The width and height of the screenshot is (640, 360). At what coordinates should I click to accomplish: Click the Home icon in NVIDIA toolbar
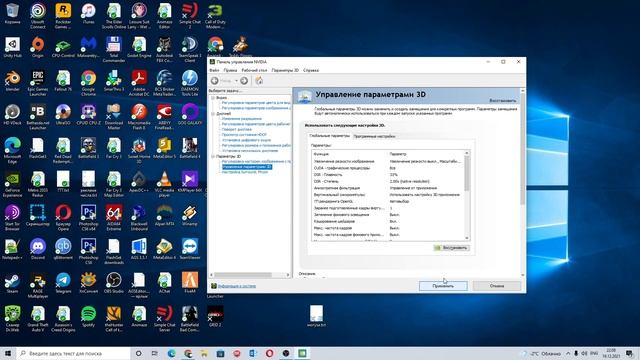(259, 81)
